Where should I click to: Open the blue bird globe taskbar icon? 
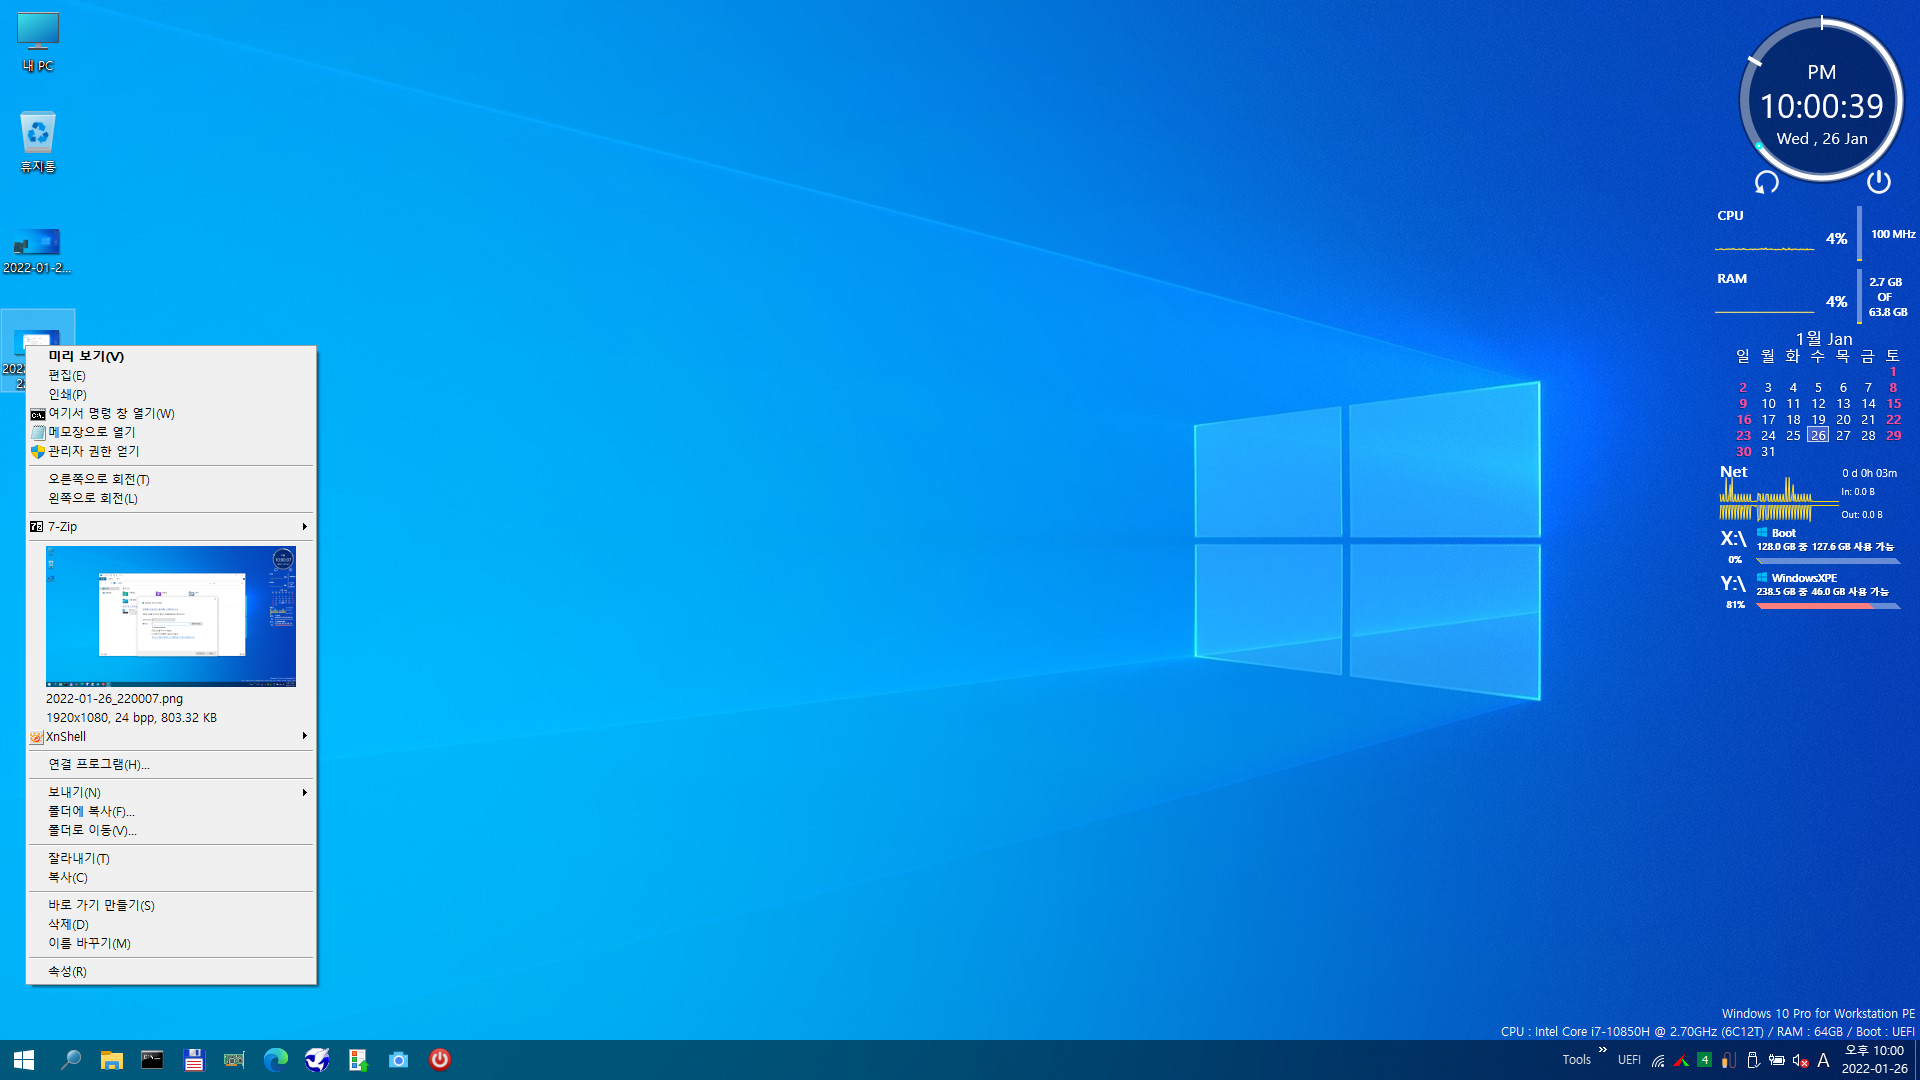pyautogui.click(x=317, y=1060)
